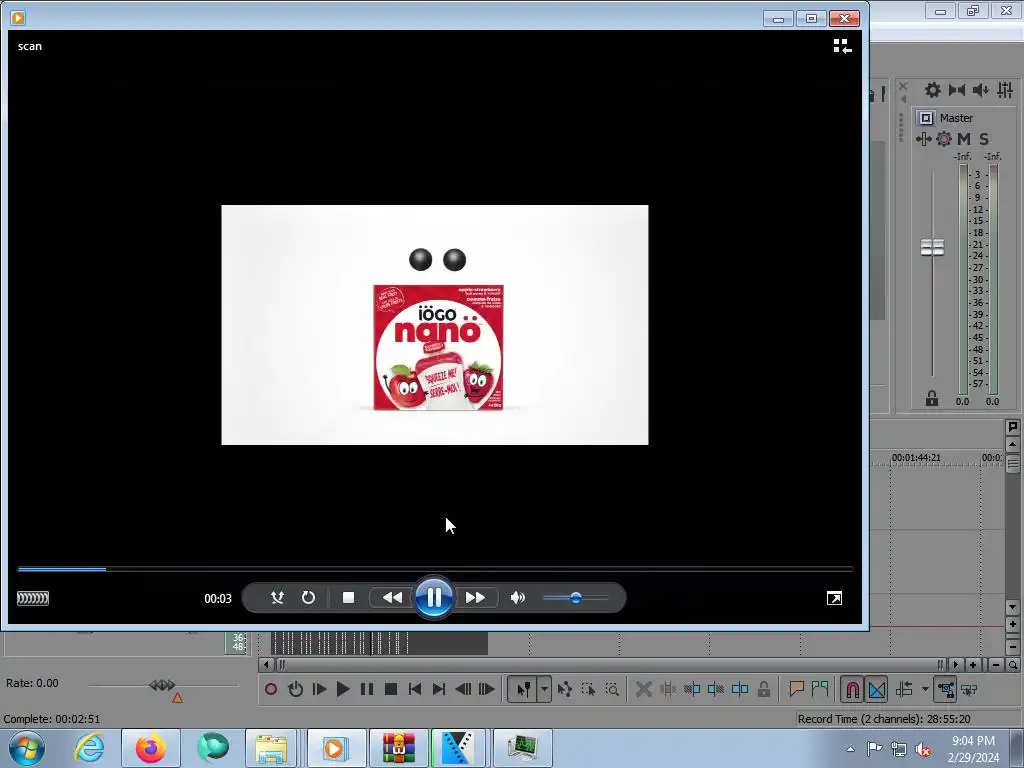This screenshot has height=768, width=1024.
Task: Open the Master FX gear icon
Action: point(944,138)
